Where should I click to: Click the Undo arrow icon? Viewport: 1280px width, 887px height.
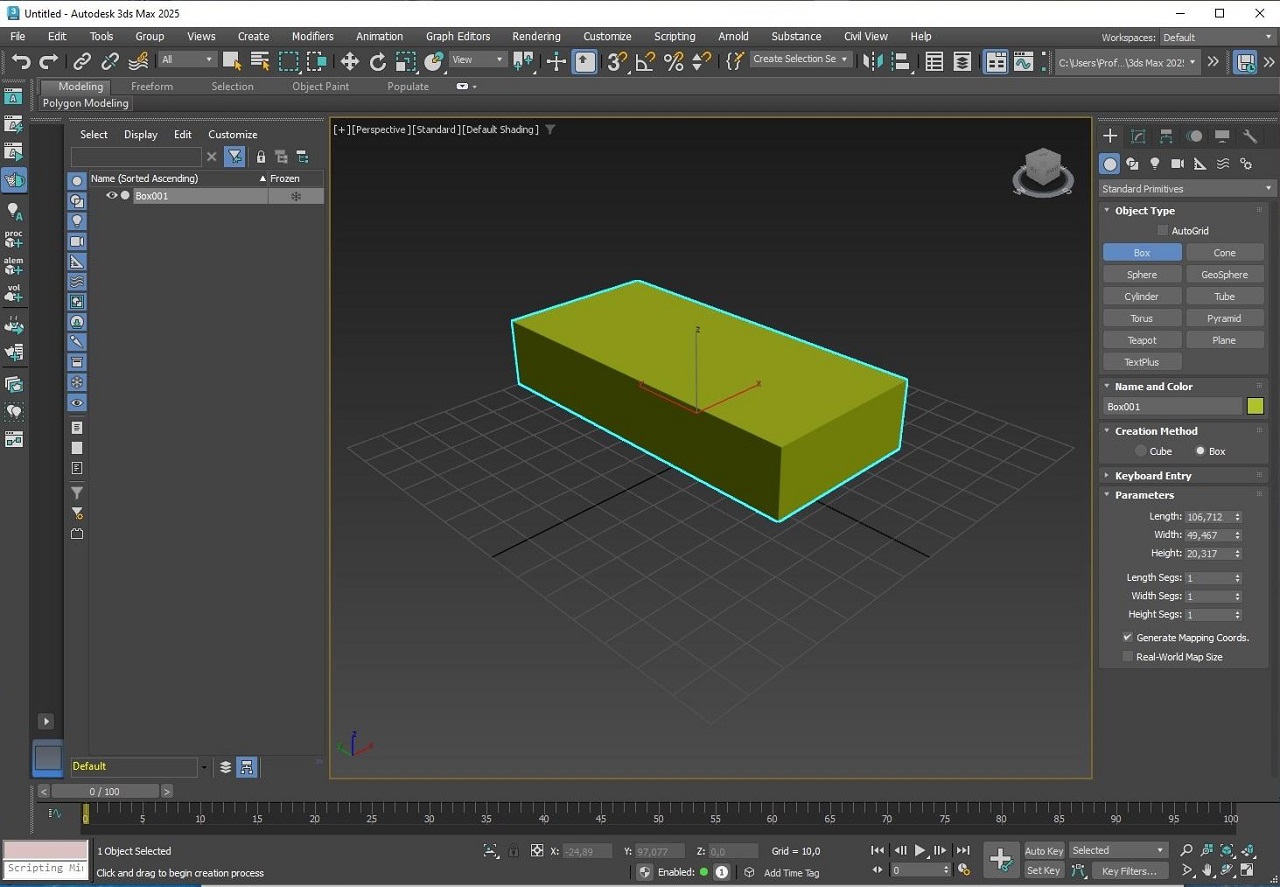tap(21, 62)
